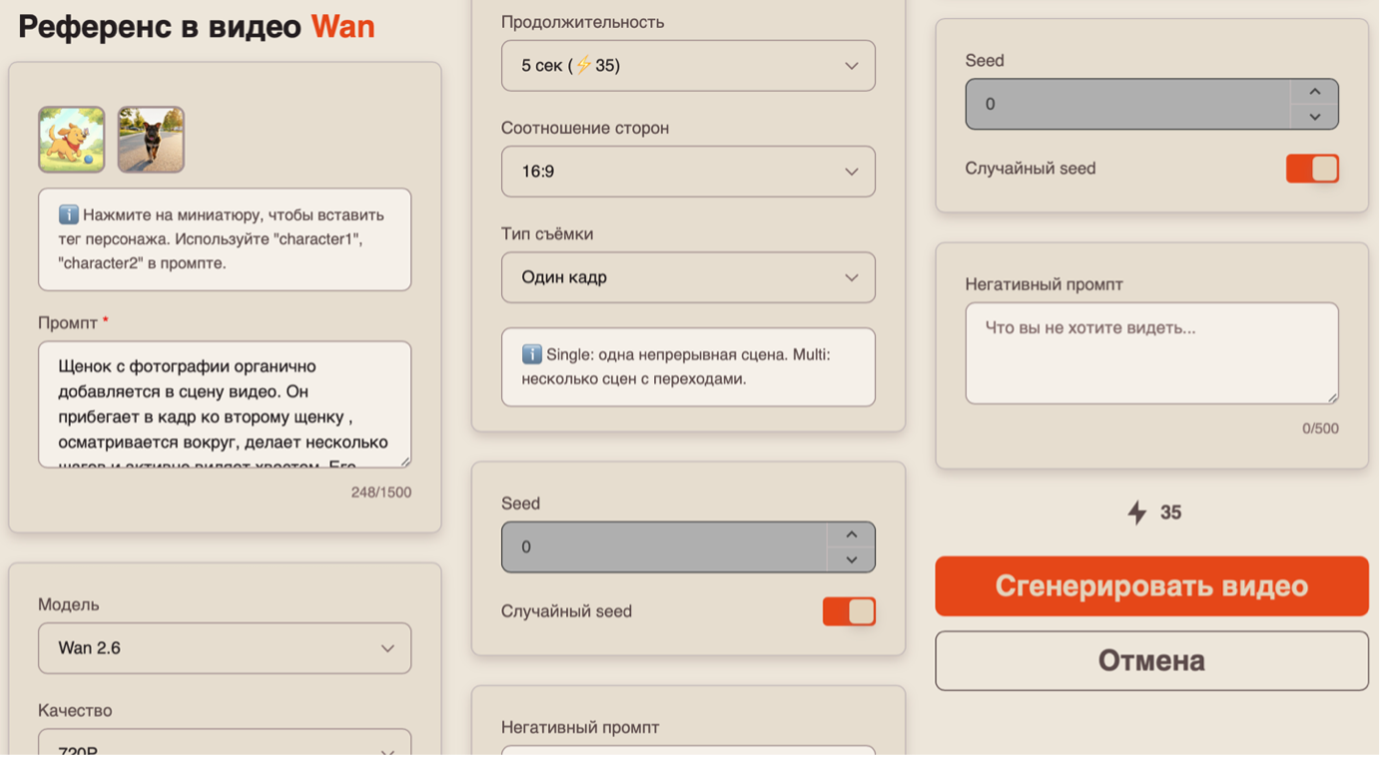
Task: Click the cartoon golden puppy thumbnail
Action: tap(72, 140)
